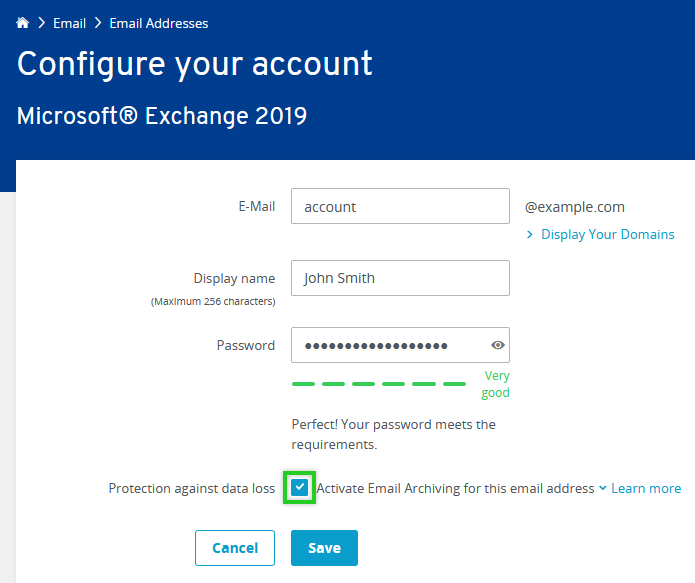
Task: Focus the Display name field John Smith
Action: coord(400,278)
